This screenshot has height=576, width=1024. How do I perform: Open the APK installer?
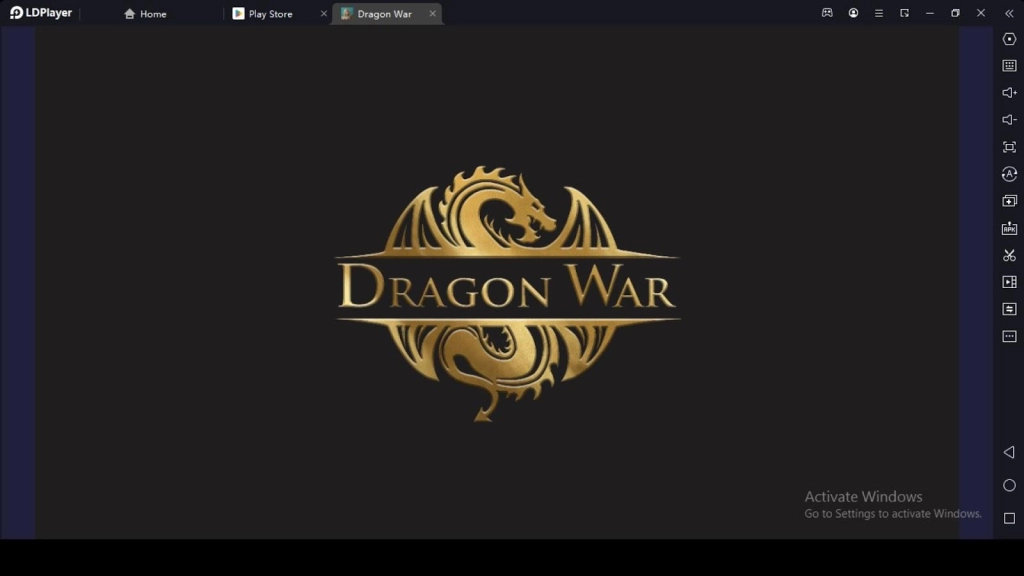click(1009, 227)
